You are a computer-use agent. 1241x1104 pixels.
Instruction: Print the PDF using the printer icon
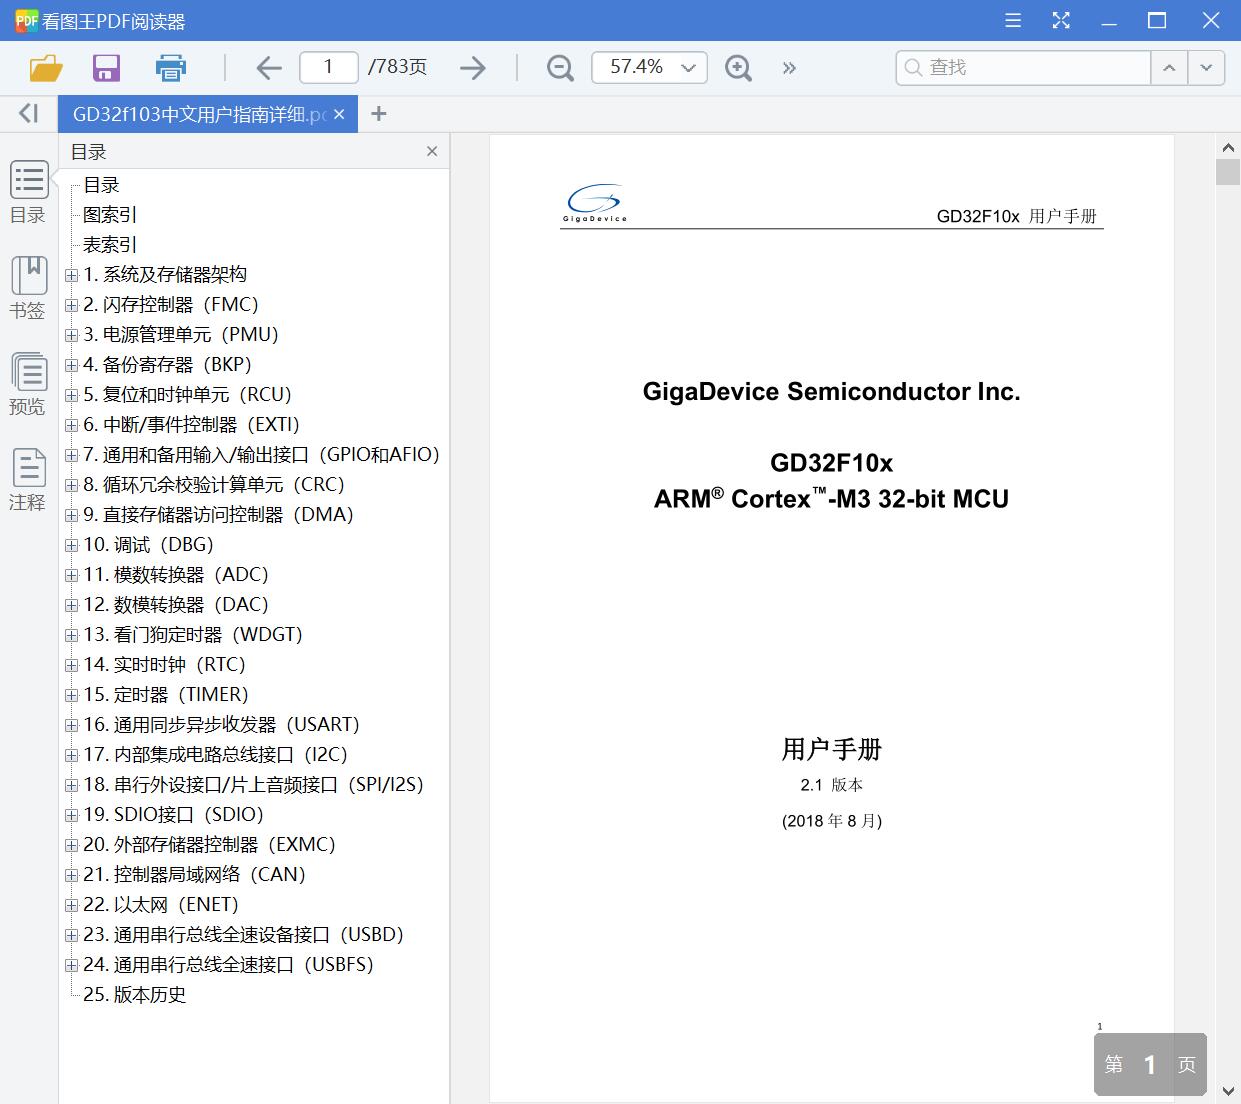click(171, 68)
